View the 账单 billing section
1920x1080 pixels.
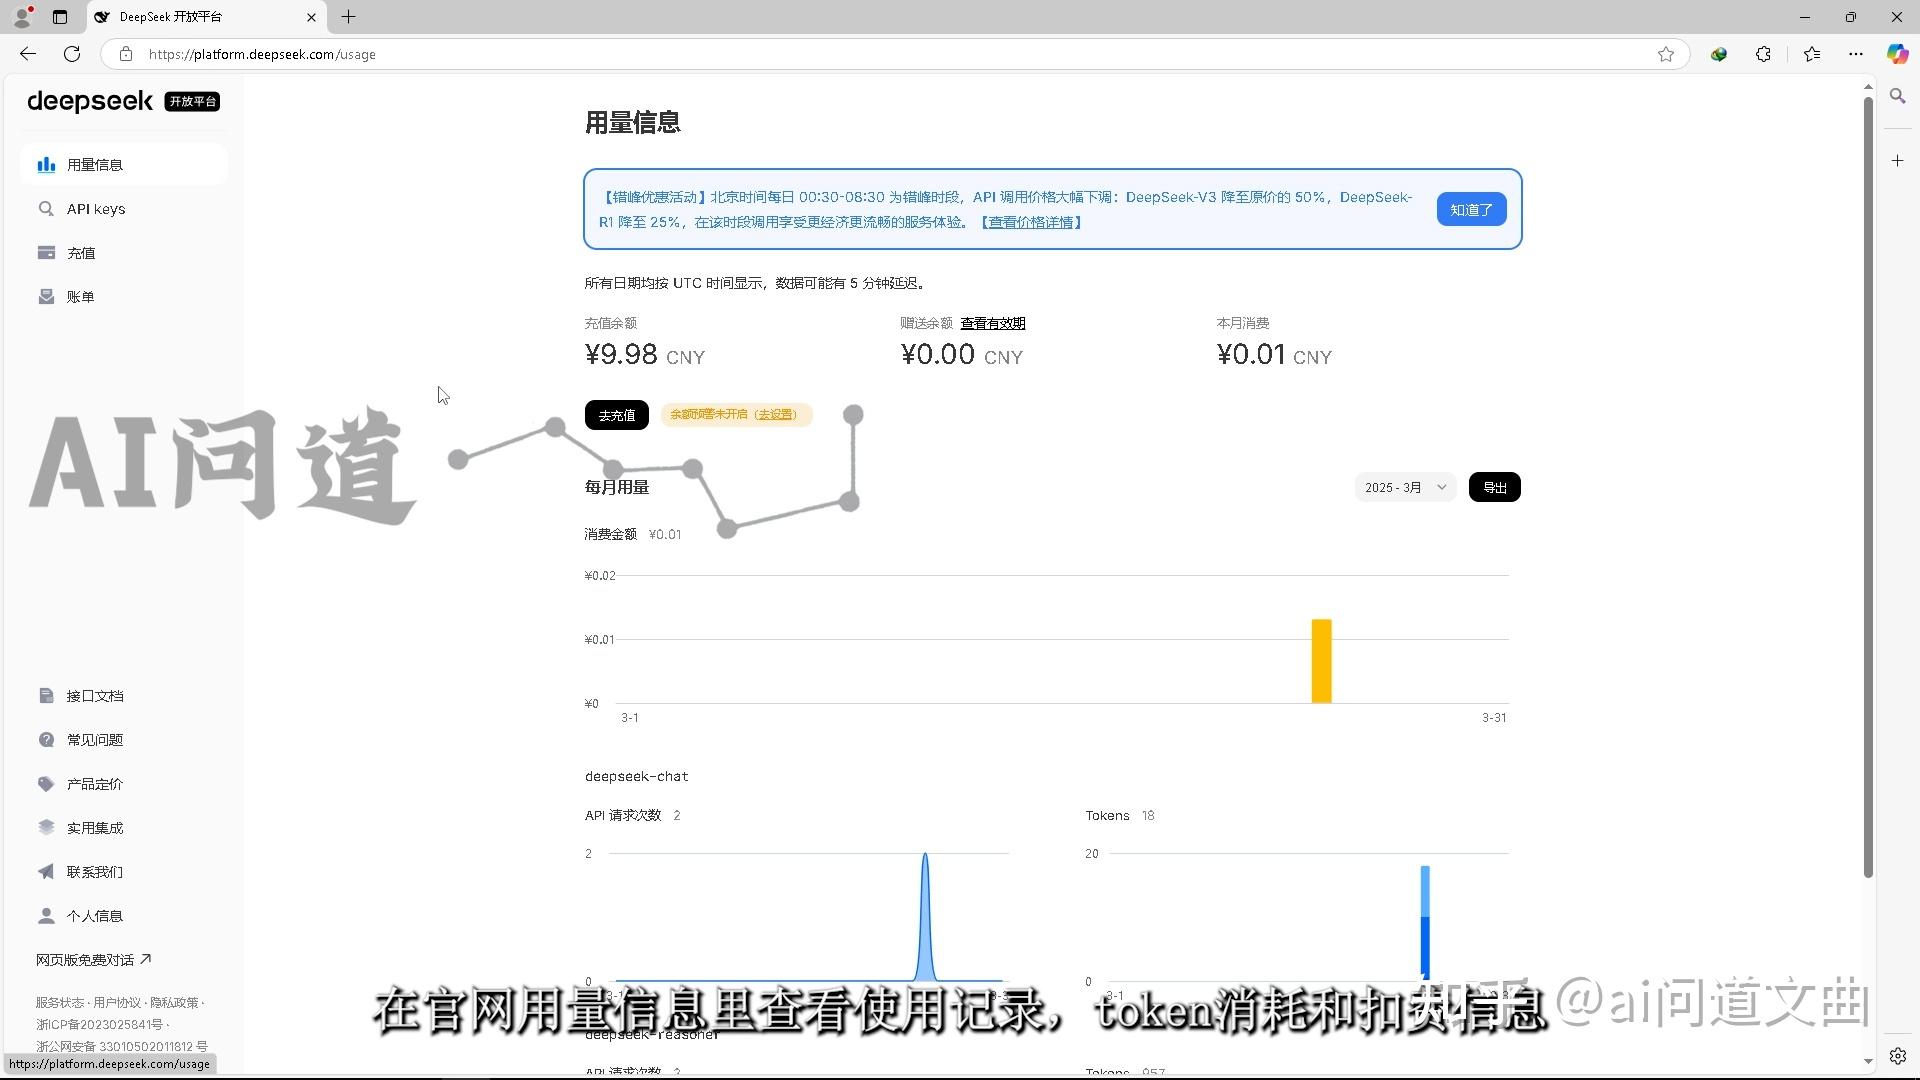click(81, 296)
